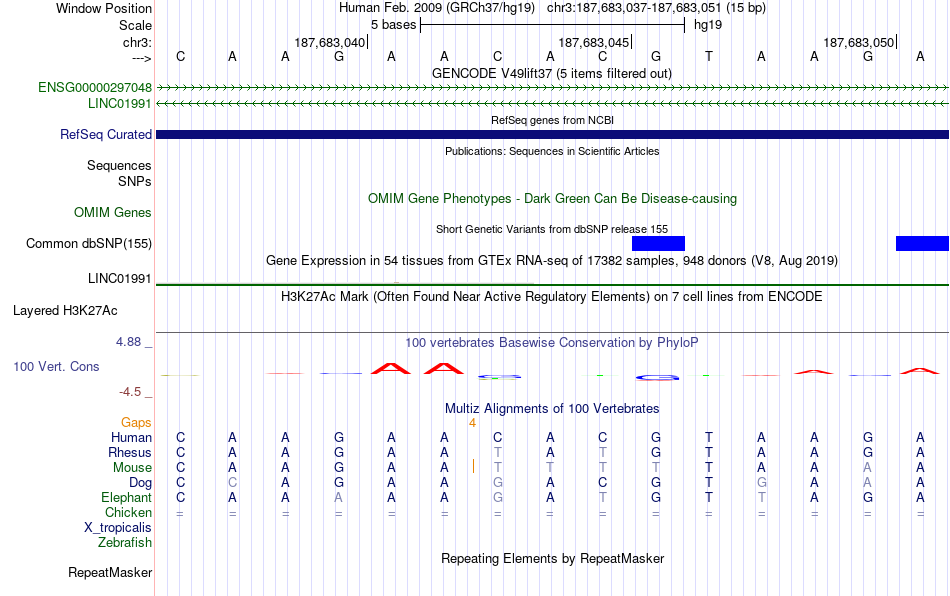
Task: Click the Human alignment row label
Action: tap(131, 437)
